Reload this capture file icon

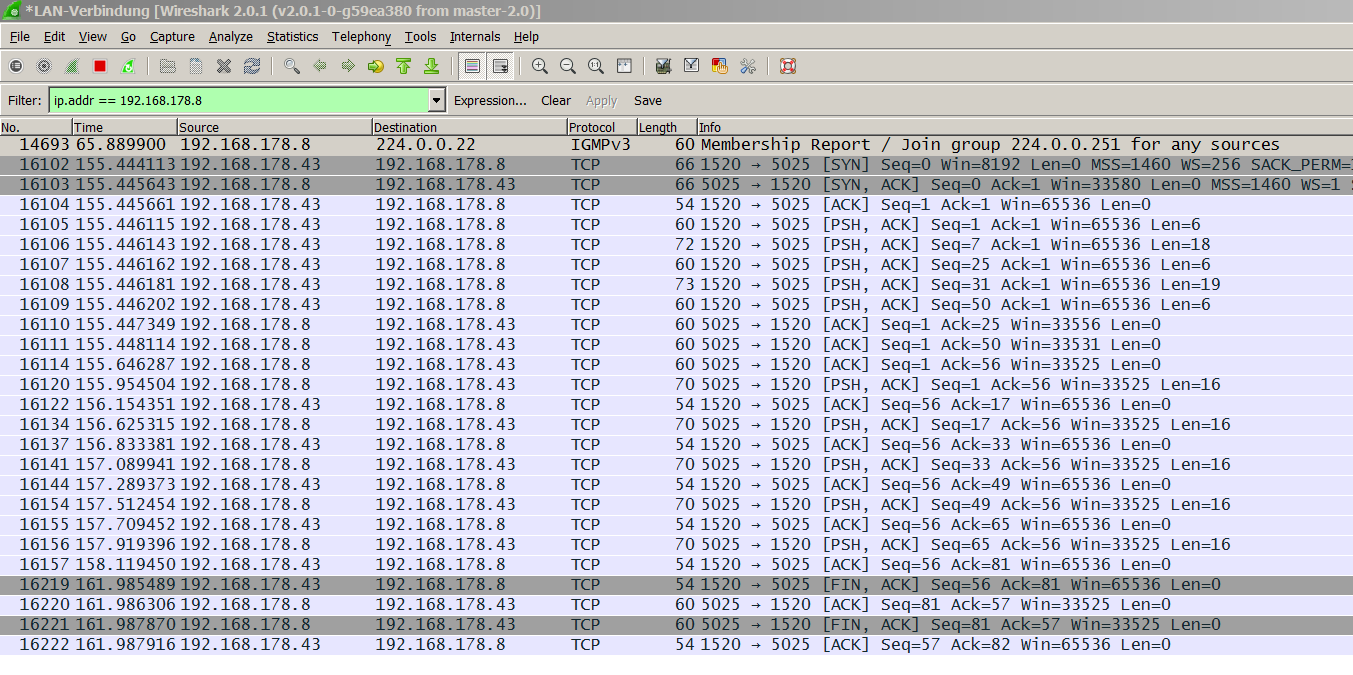coord(251,66)
